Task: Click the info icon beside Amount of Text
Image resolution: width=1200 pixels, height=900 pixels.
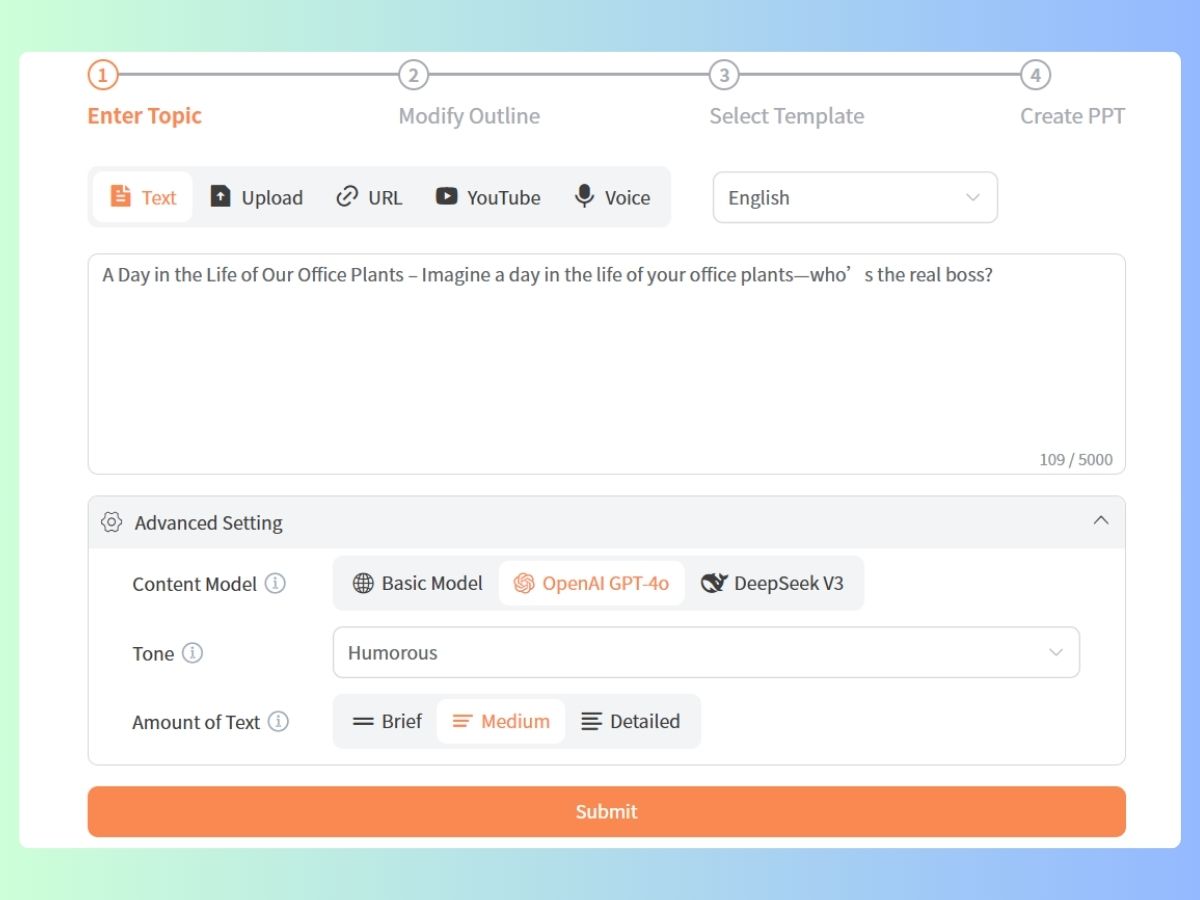Action: (x=278, y=721)
